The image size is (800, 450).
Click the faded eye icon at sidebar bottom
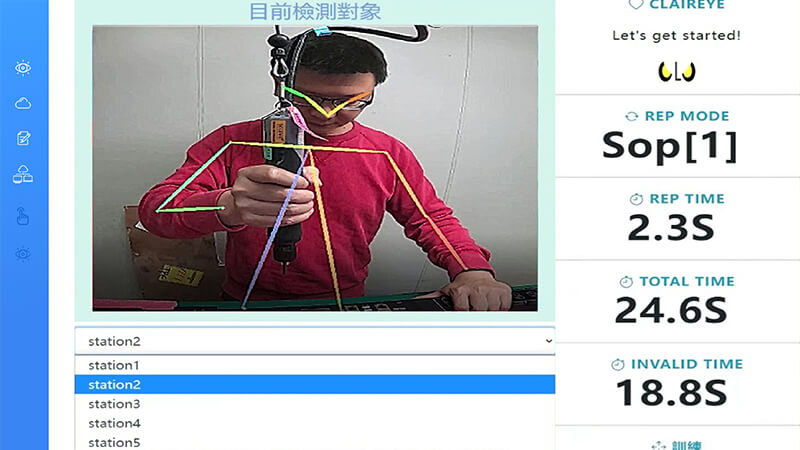(23, 254)
